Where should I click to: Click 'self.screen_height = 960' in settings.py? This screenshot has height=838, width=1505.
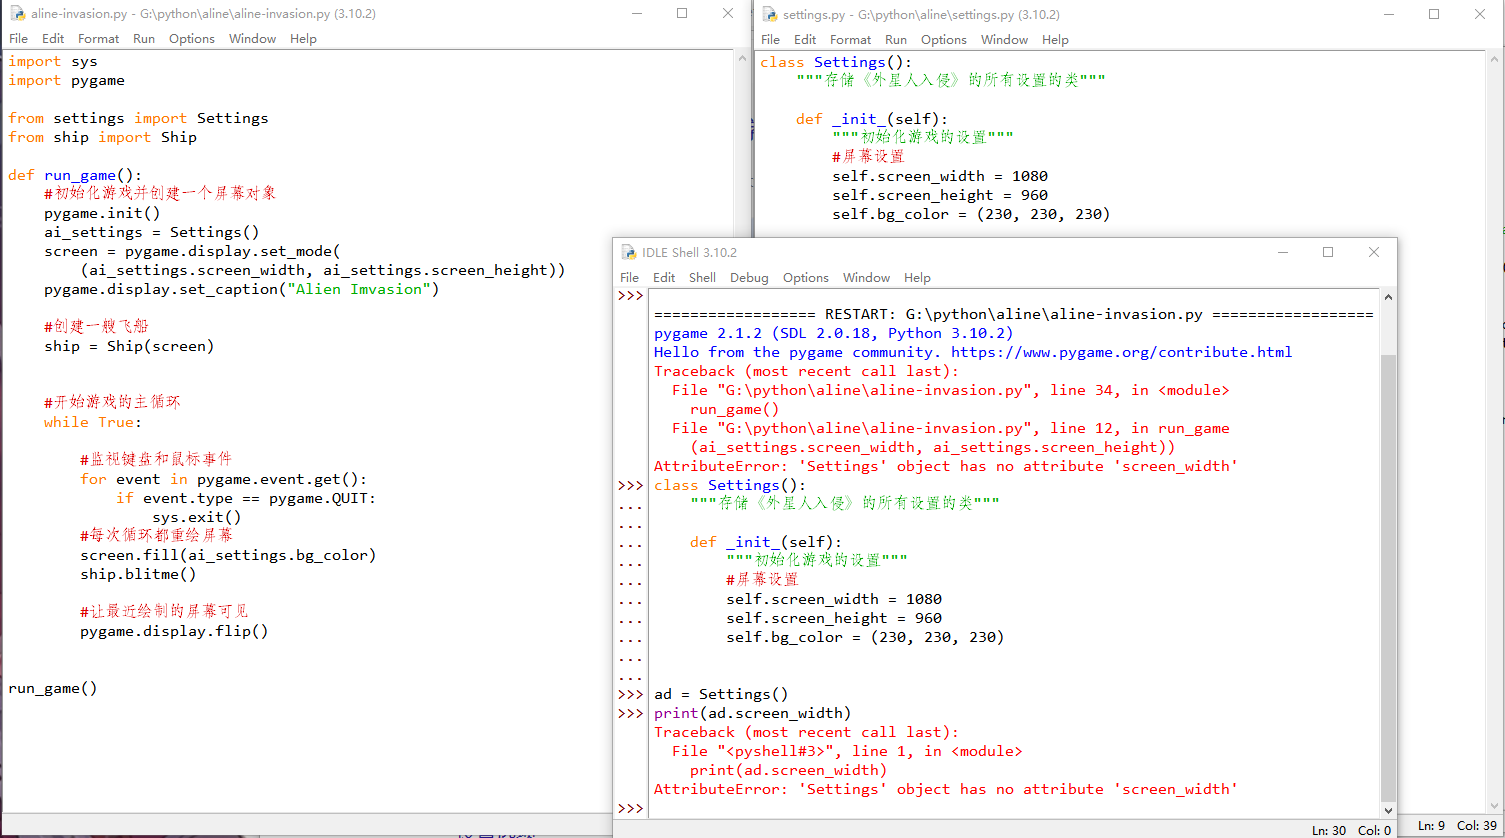click(x=940, y=195)
